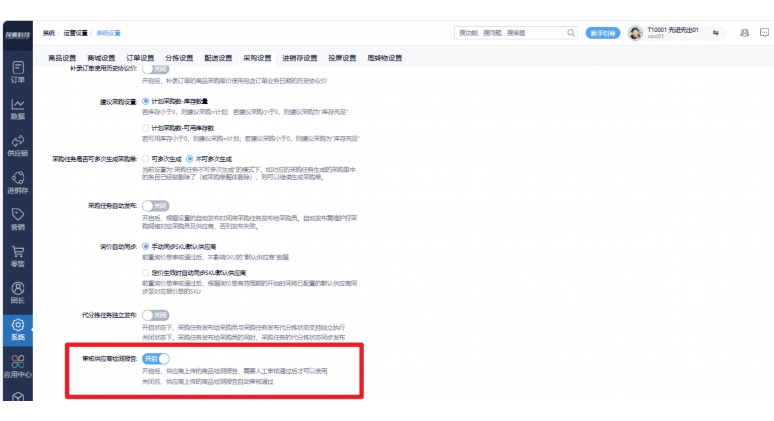Select 计划采购数-库存数量 radio option

click(146, 101)
